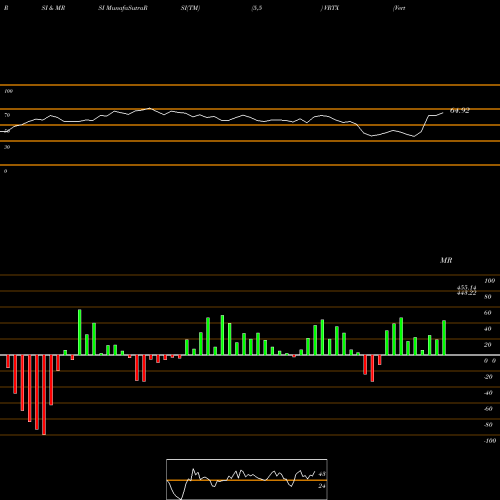The width and height of the screenshot is (500, 500).
Task: Click the MR axis label -40
Action: [488, 393]
